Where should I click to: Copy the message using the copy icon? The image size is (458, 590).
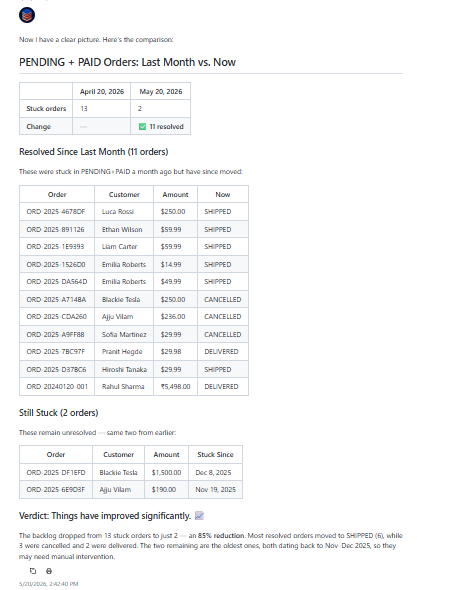(33, 571)
